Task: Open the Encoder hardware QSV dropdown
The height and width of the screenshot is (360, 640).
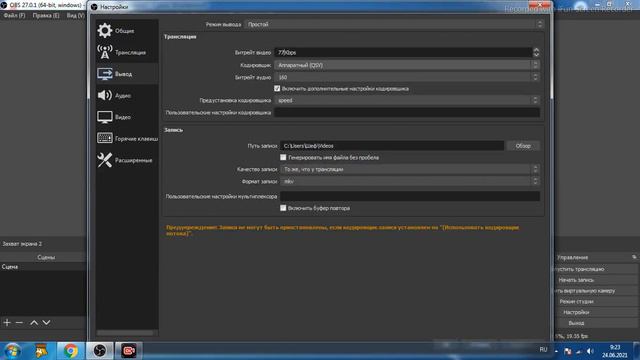Action: [x=407, y=65]
